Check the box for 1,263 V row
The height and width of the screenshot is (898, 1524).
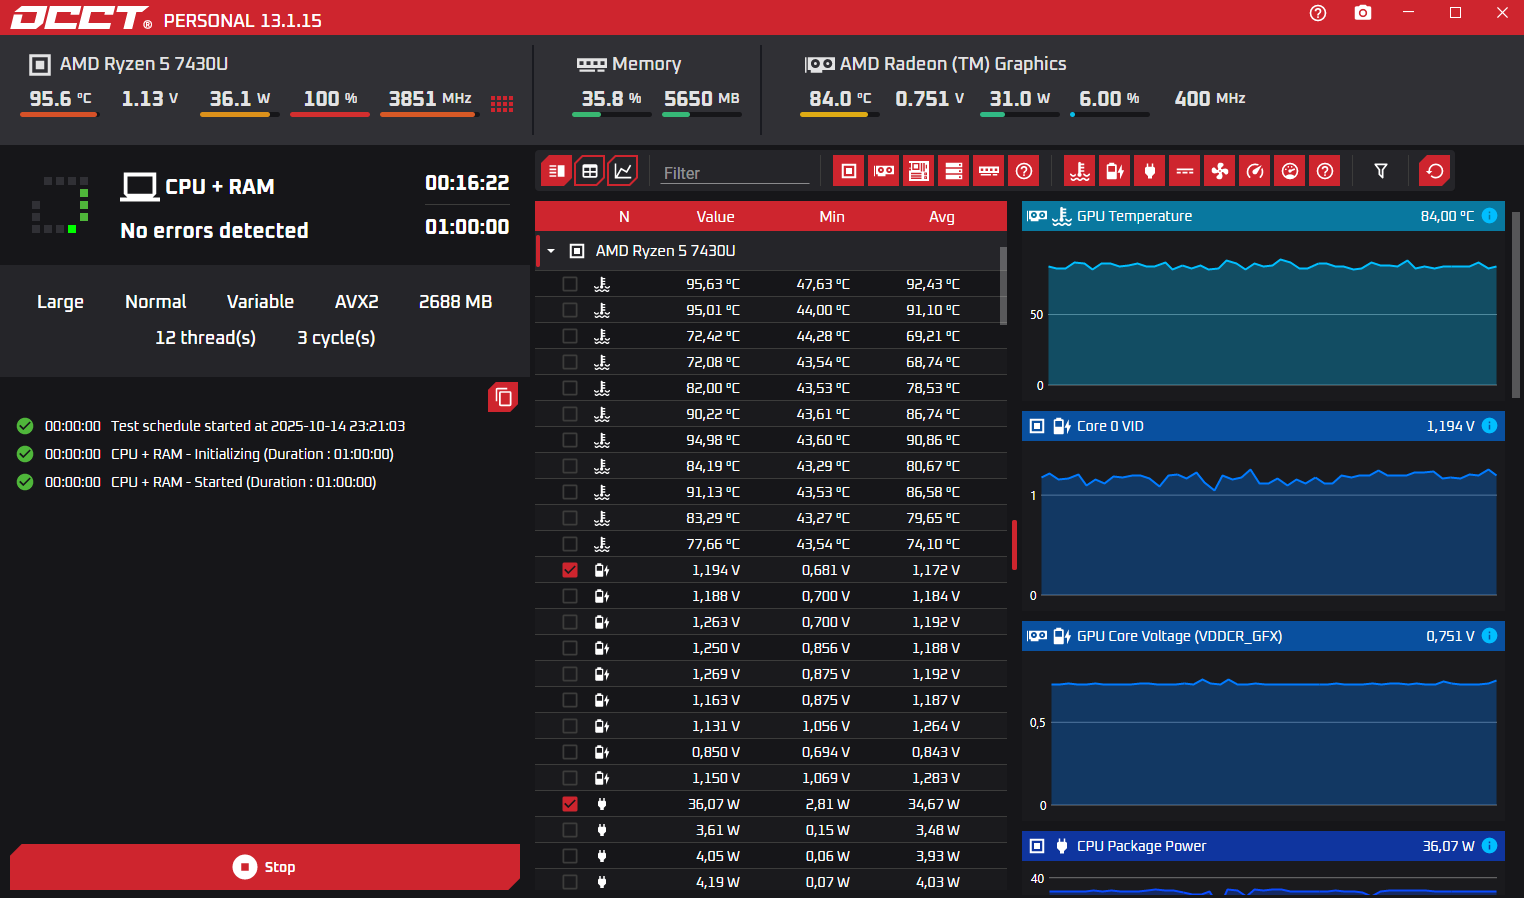(570, 622)
